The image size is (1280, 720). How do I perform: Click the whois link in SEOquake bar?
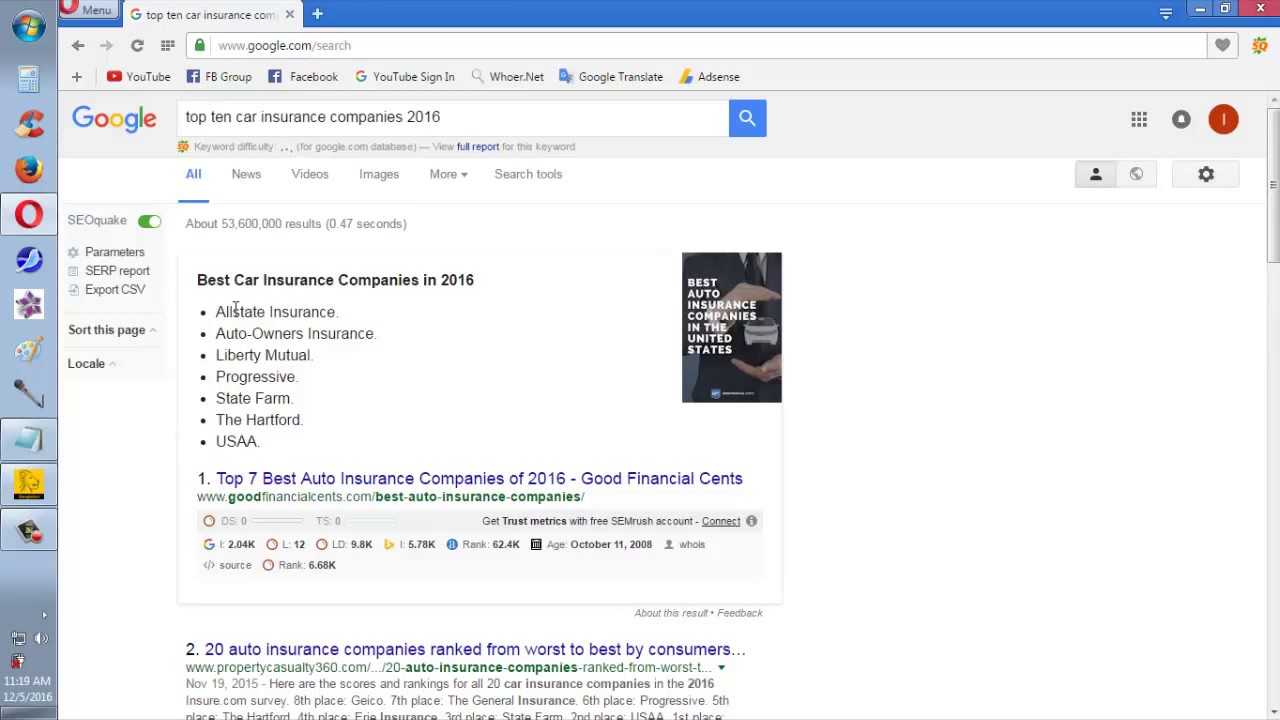pos(692,545)
